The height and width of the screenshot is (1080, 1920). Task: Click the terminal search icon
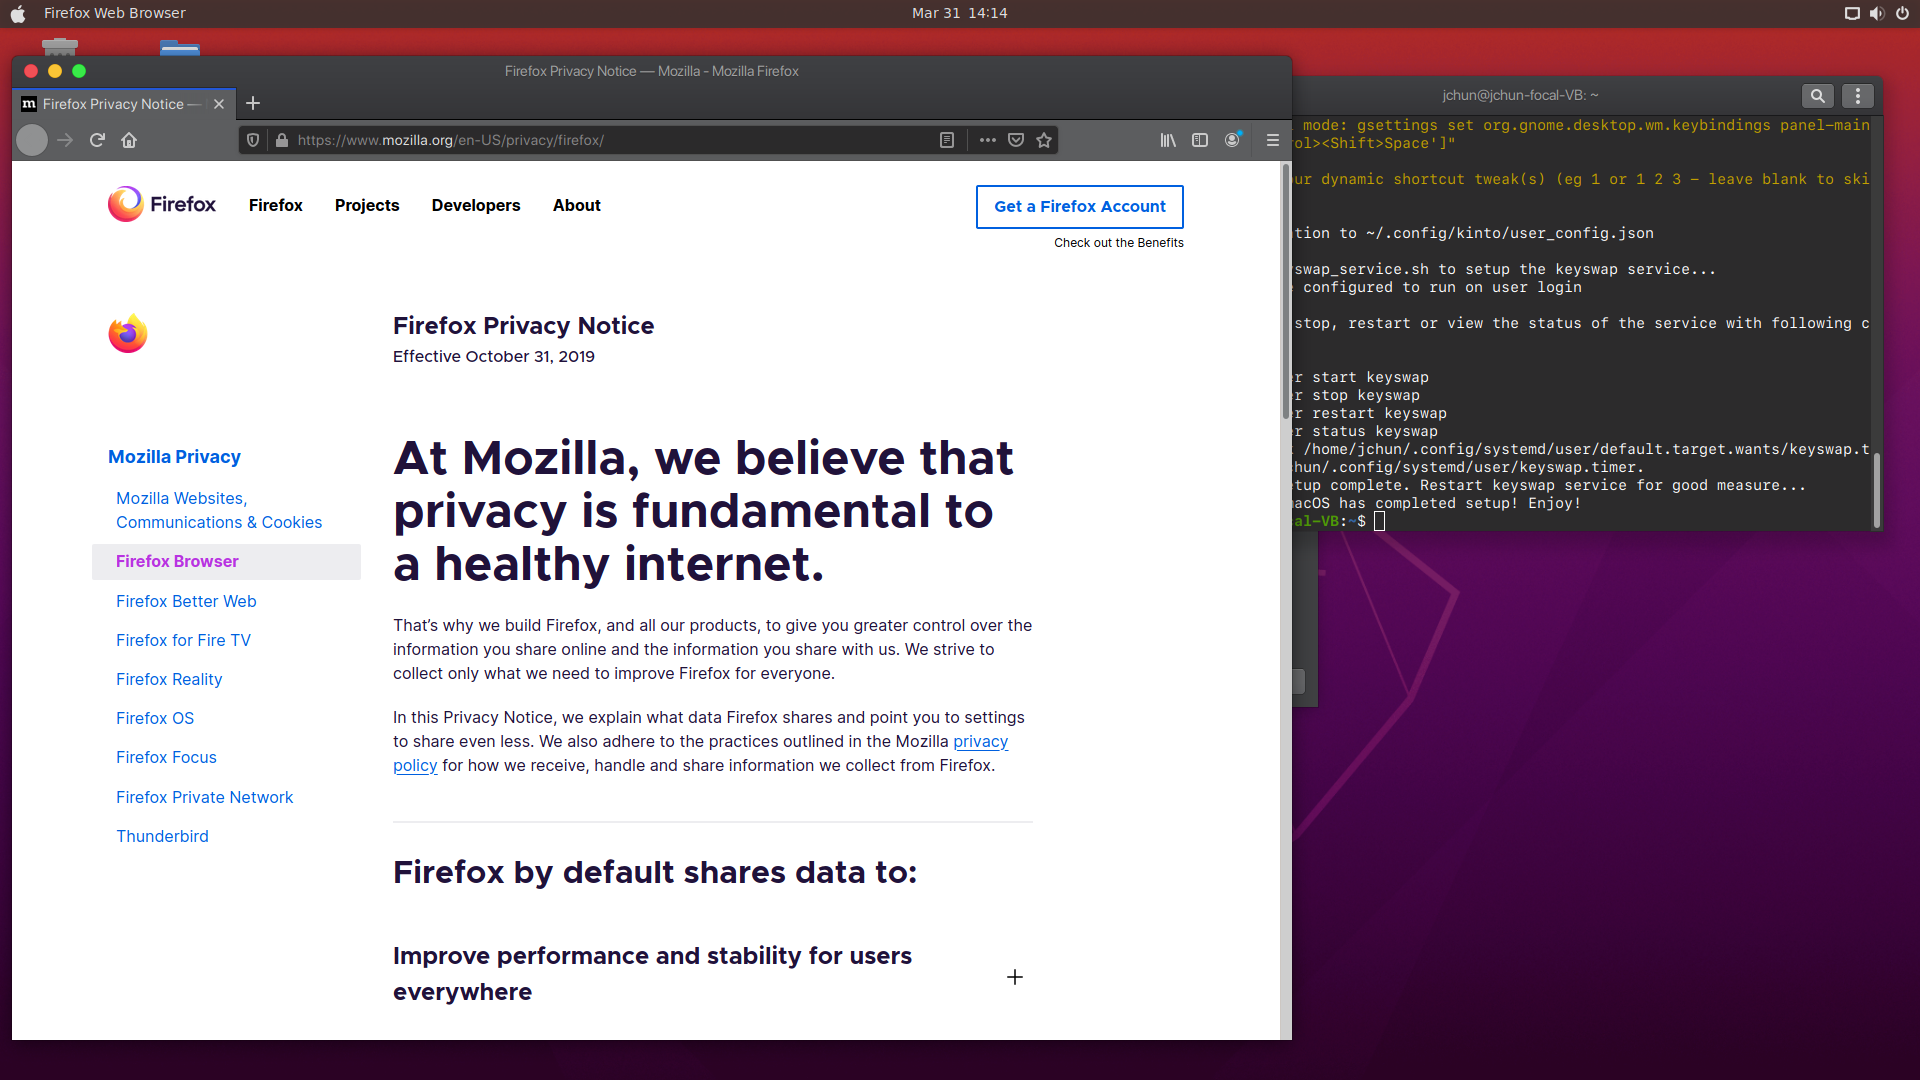coord(1817,96)
